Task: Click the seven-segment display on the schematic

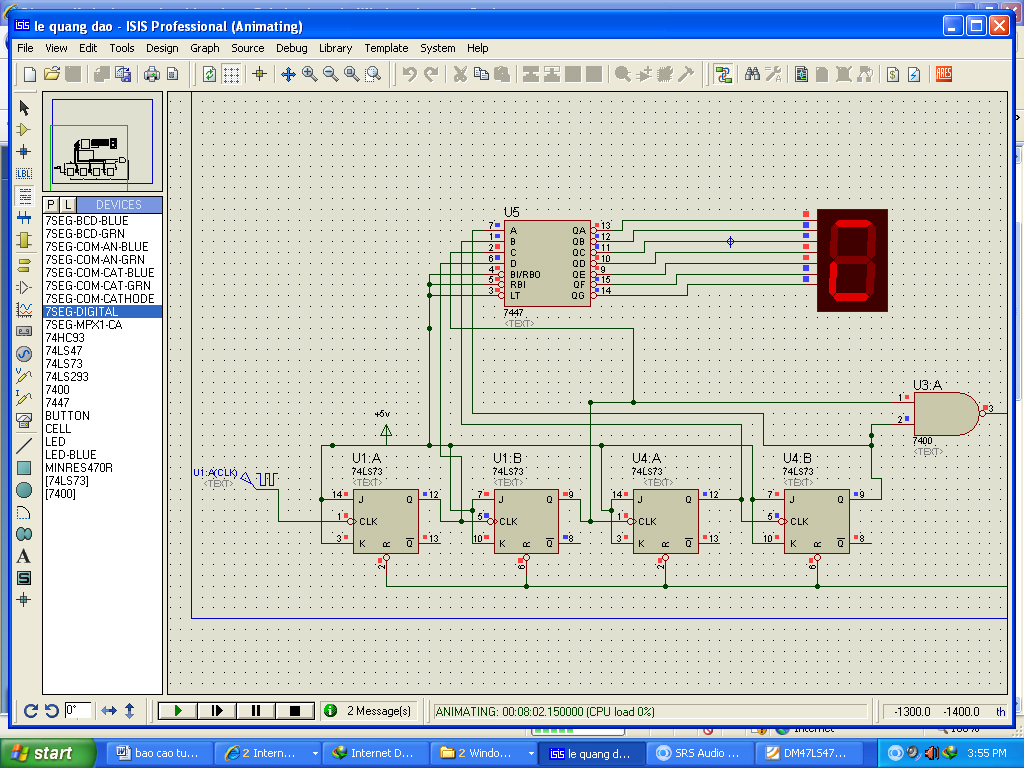Action: [852, 260]
